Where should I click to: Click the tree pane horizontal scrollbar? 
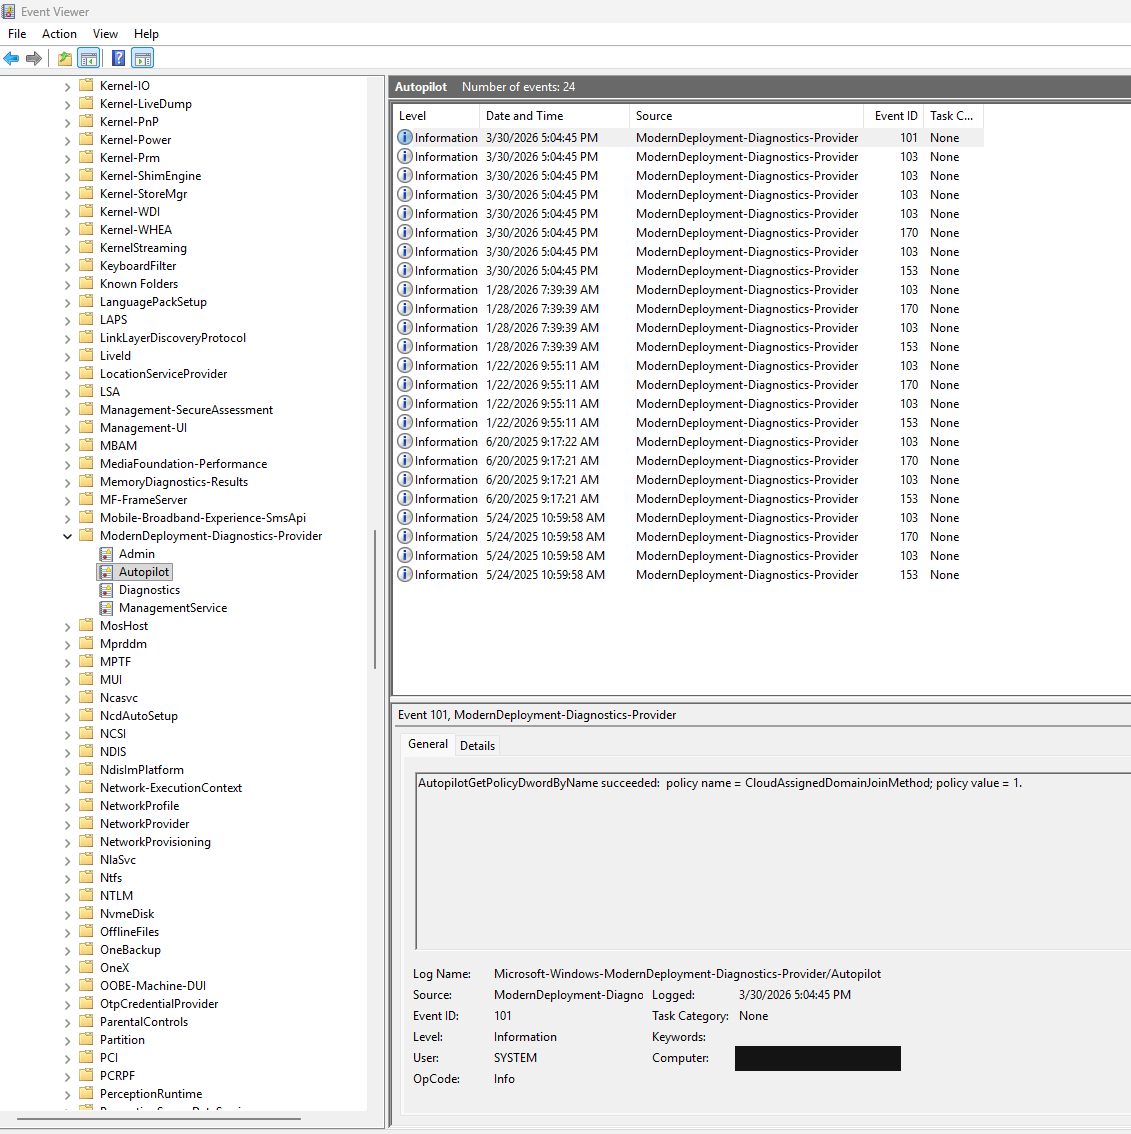tap(159, 1120)
